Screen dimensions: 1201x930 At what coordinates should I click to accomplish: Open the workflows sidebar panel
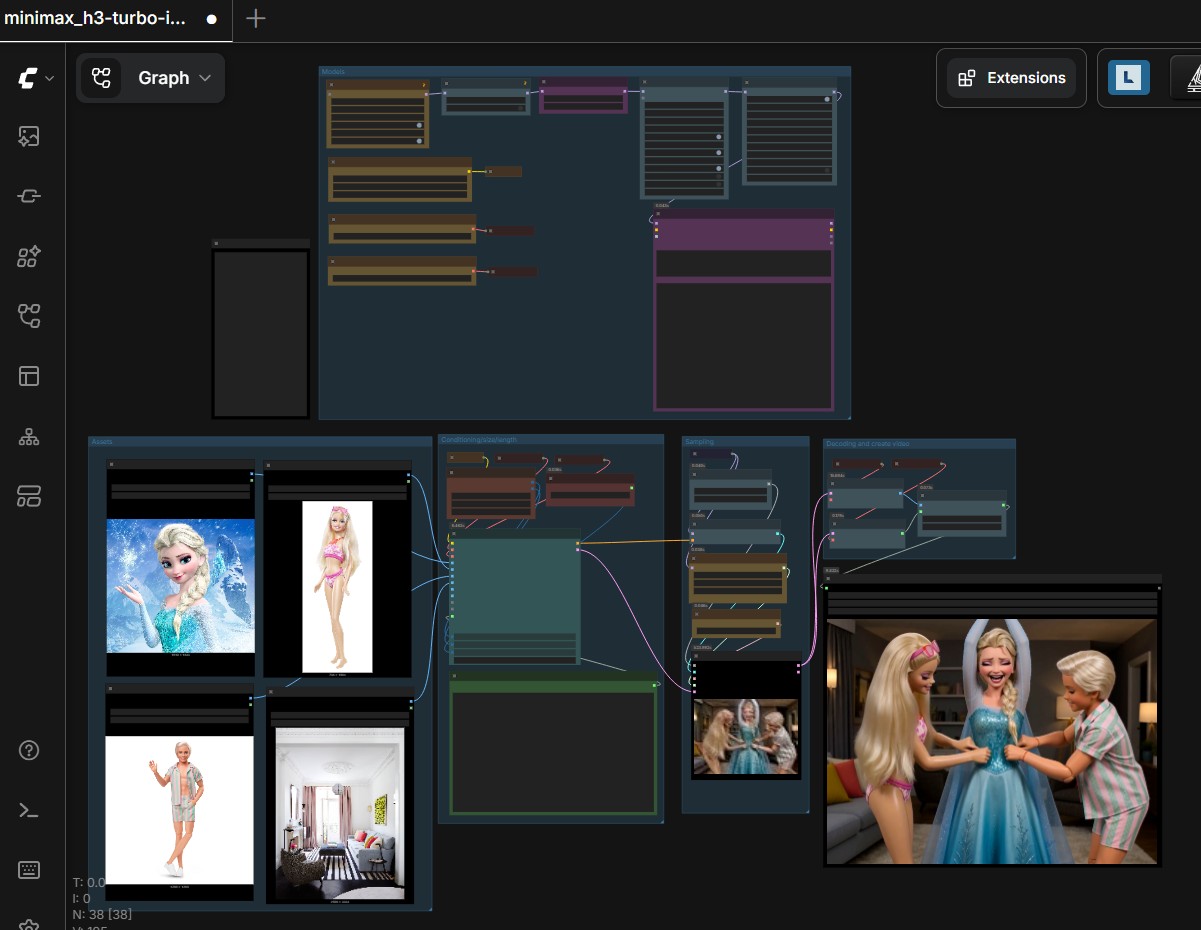[29, 317]
